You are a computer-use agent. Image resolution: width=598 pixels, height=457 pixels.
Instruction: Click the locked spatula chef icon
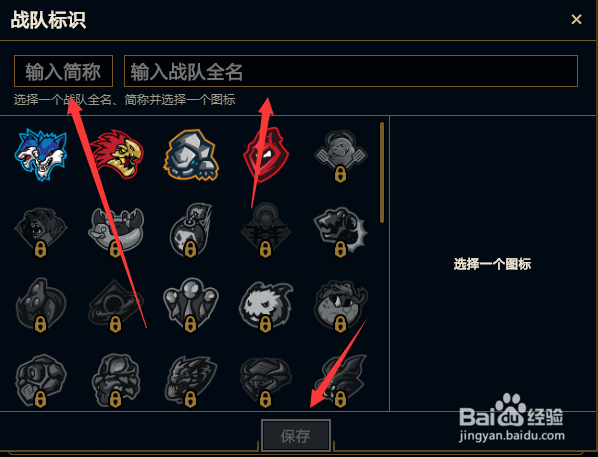(x=341, y=156)
